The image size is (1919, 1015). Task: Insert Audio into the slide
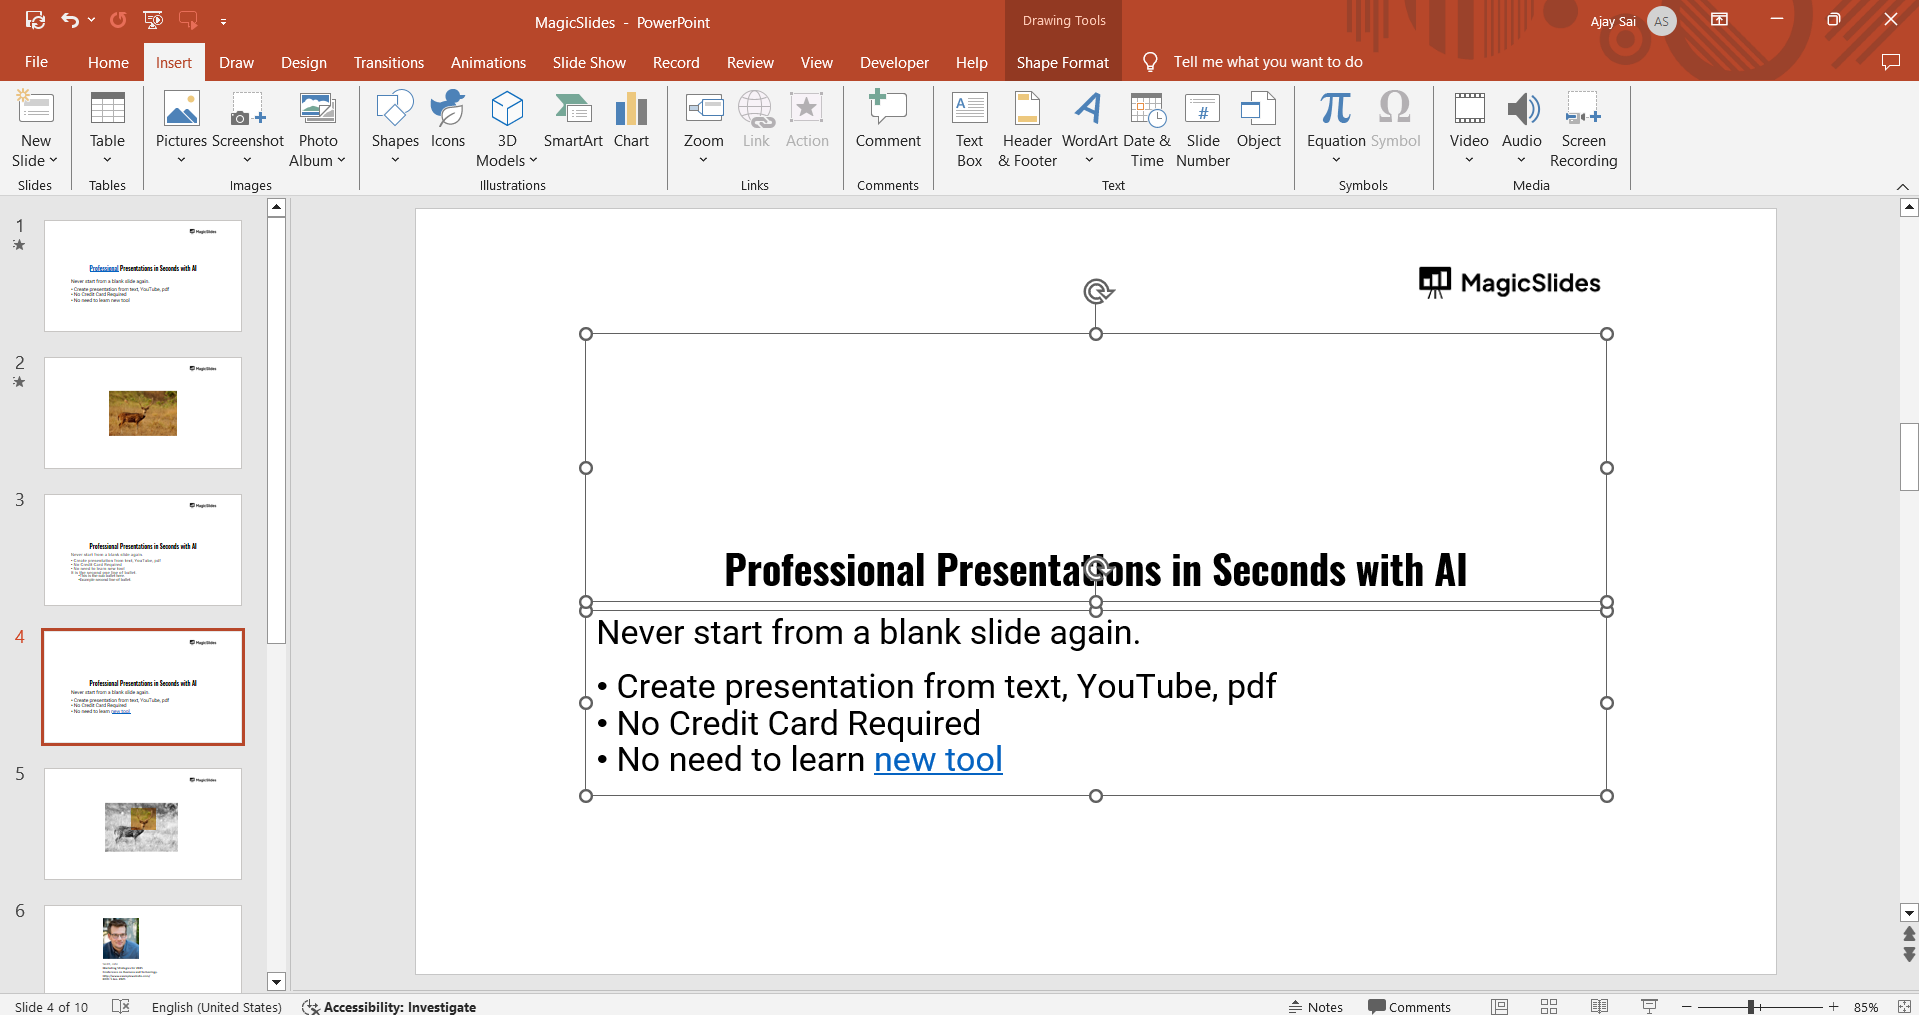click(x=1521, y=129)
